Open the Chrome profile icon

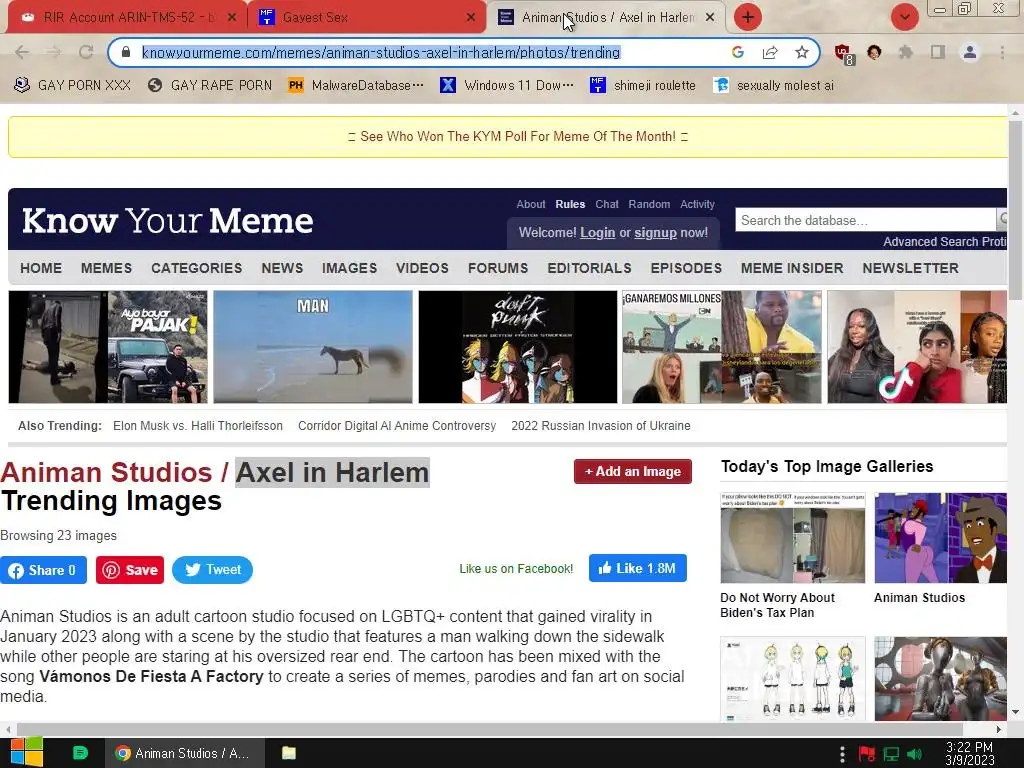[x=970, y=52]
